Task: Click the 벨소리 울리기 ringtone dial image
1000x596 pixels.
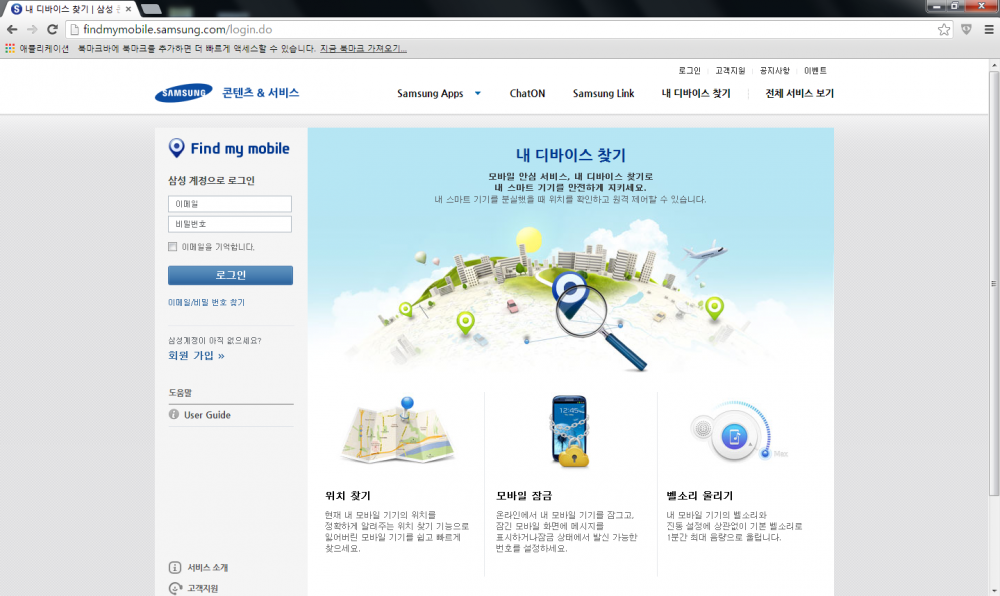Action: tap(734, 433)
